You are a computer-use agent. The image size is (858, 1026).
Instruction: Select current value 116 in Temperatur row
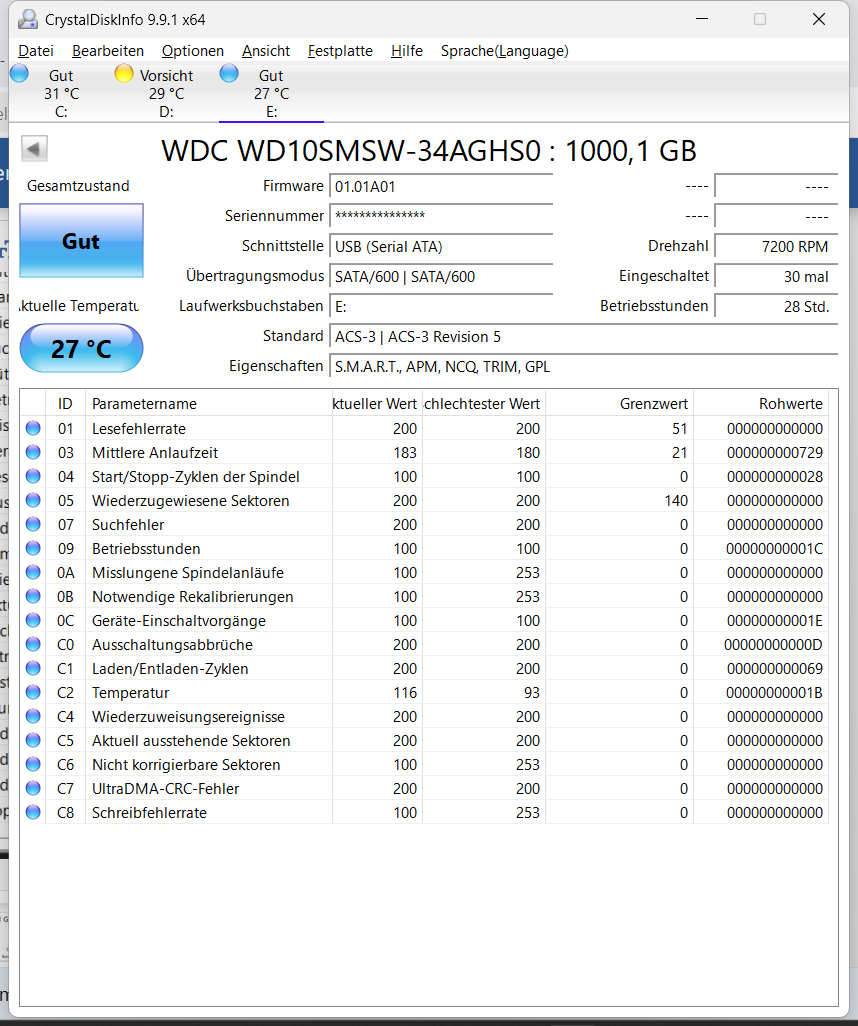click(x=405, y=692)
